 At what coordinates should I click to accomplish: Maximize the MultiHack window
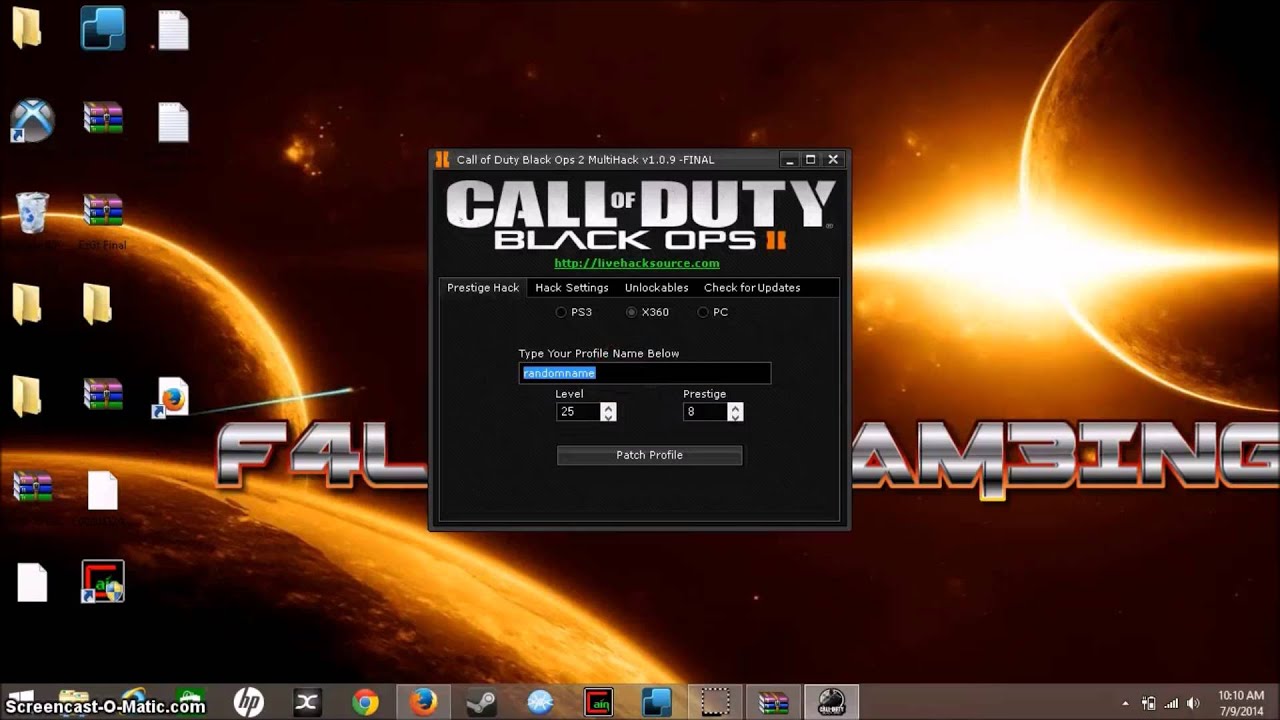click(811, 159)
